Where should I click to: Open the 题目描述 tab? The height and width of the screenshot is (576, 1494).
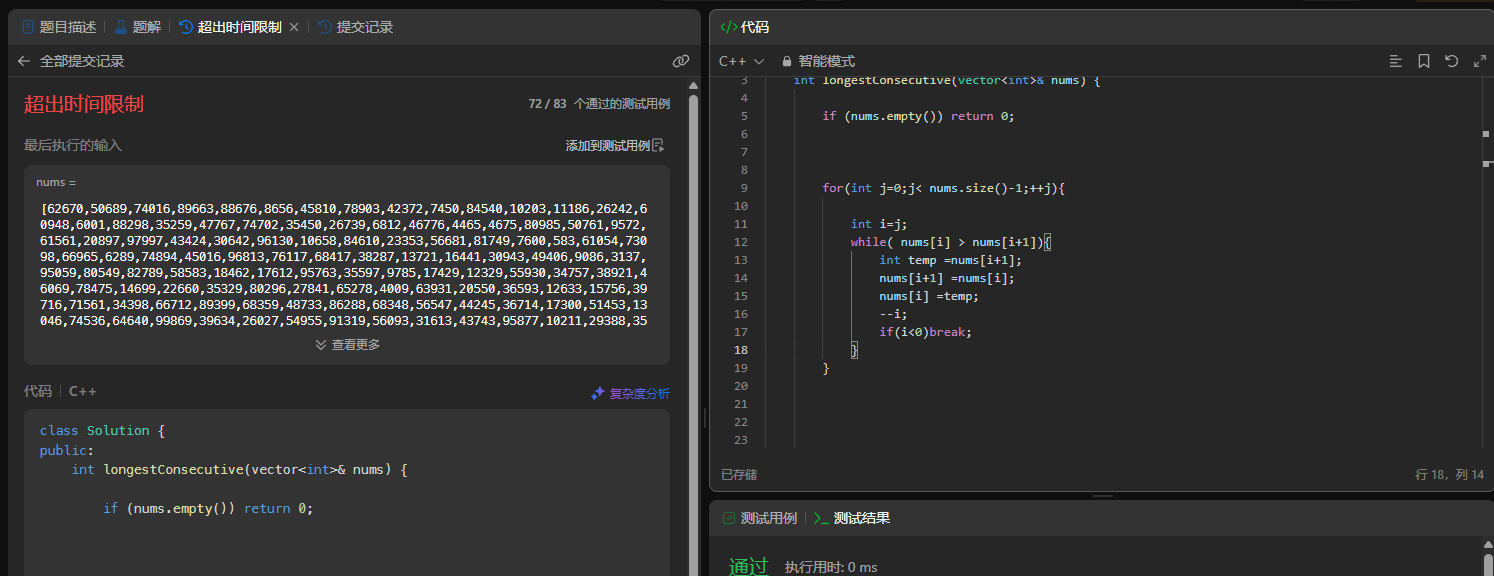(59, 27)
